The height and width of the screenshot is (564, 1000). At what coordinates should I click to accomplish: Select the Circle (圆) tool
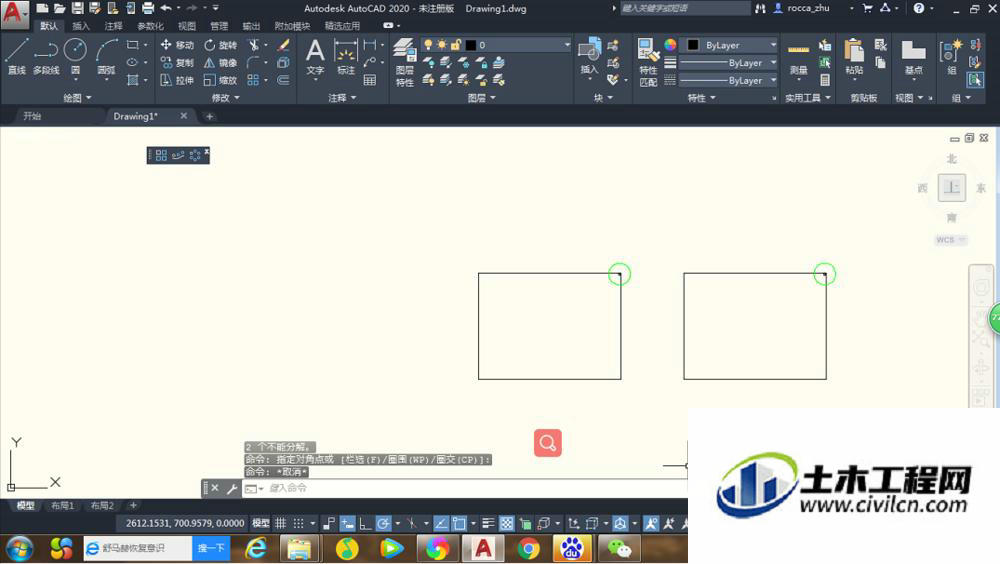tap(75, 57)
